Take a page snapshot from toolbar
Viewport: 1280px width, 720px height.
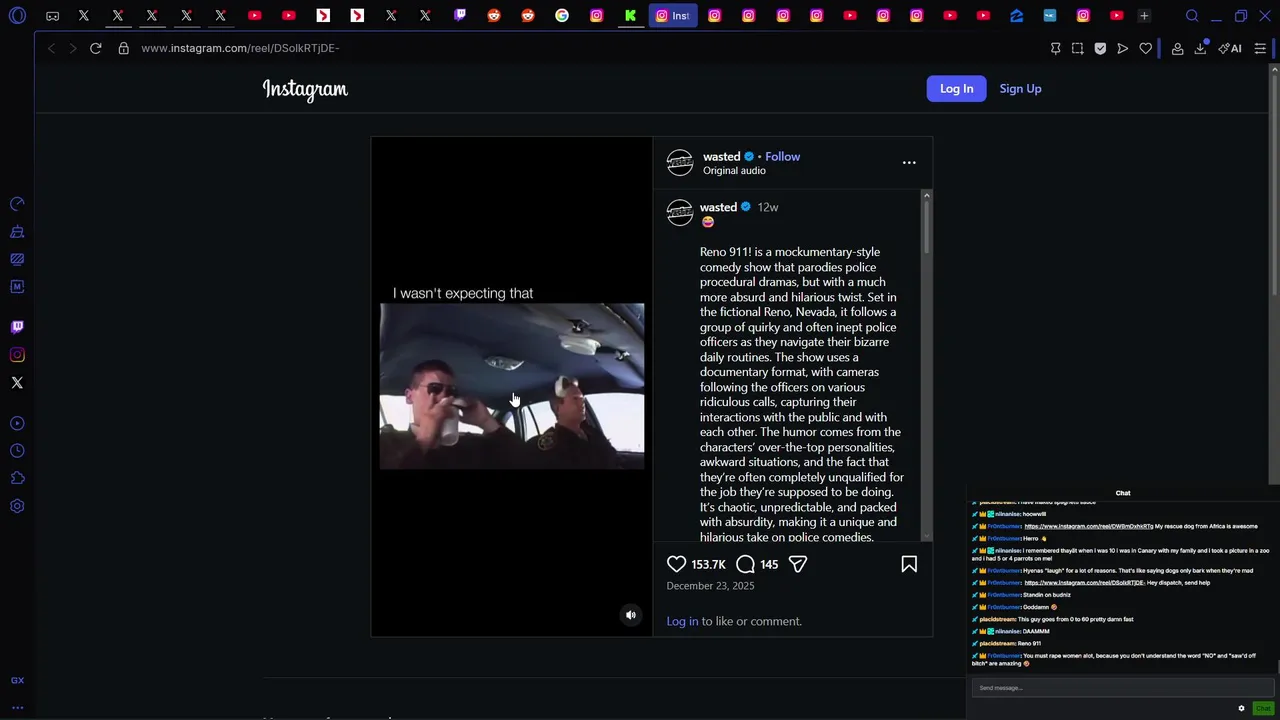(1077, 48)
